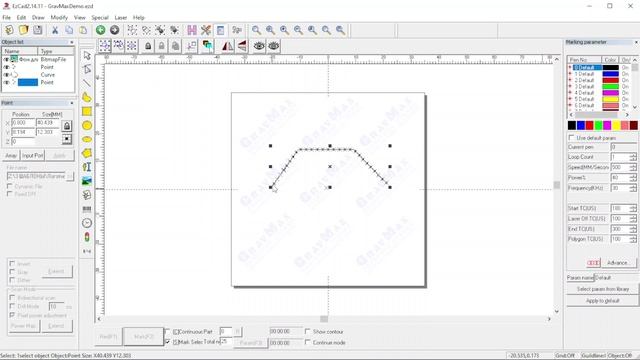640x360 pixels.
Task: Select the text drawing tool
Action: (x=87, y=167)
